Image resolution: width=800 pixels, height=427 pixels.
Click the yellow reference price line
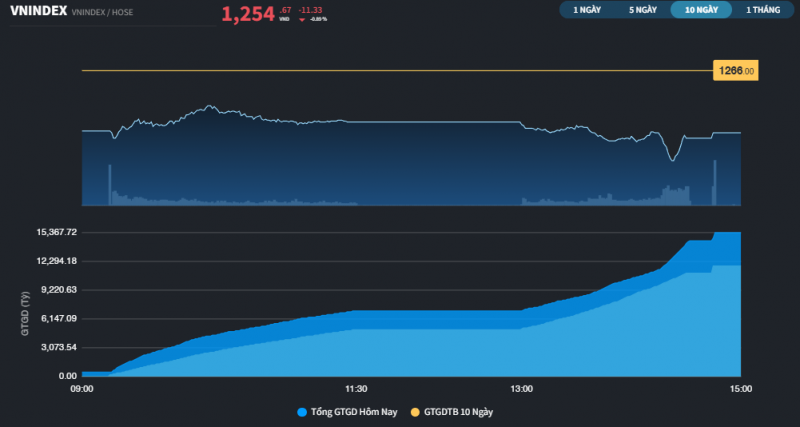coord(400,70)
